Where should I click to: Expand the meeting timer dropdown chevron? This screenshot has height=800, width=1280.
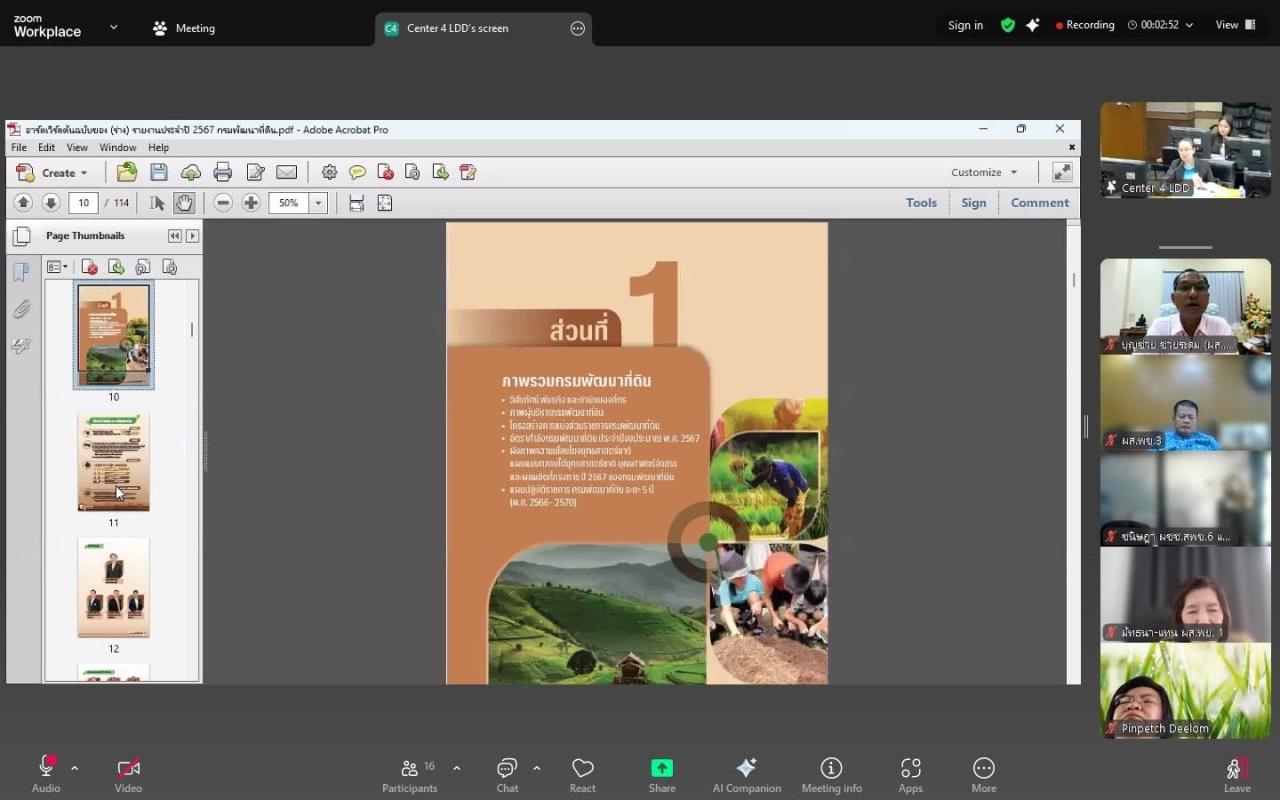(1189, 25)
